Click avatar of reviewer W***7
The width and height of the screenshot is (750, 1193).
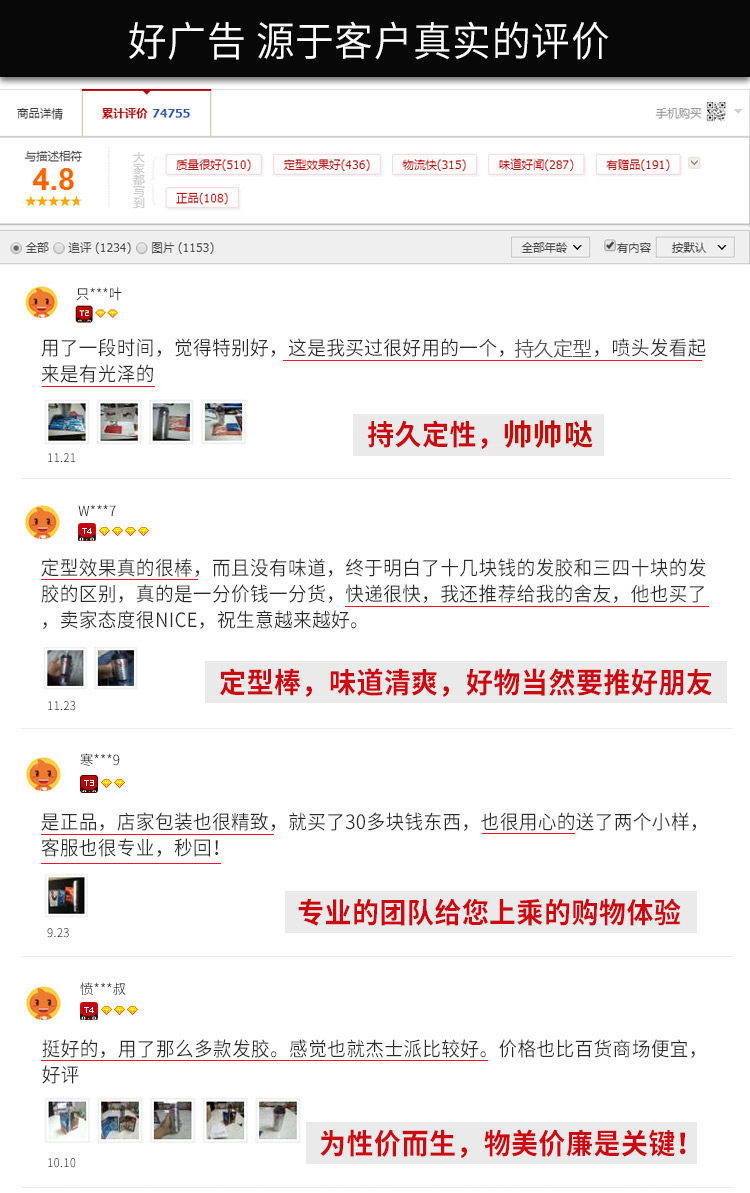pyautogui.click(x=42, y=522)
